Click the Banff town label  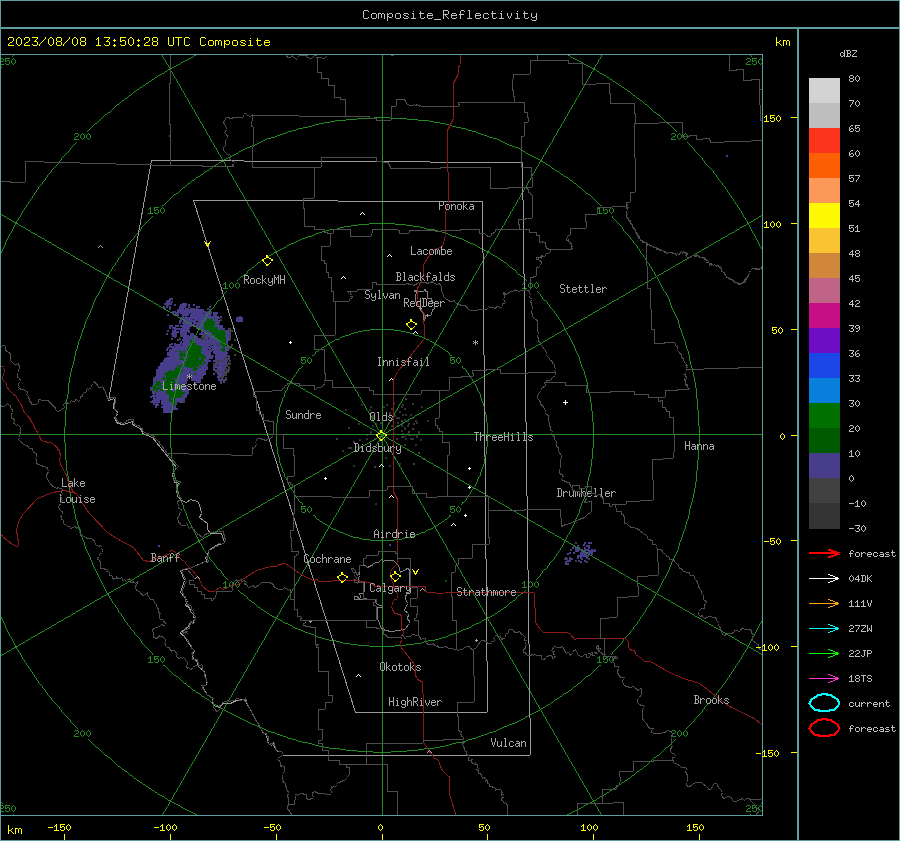click(x=165, y=557)
